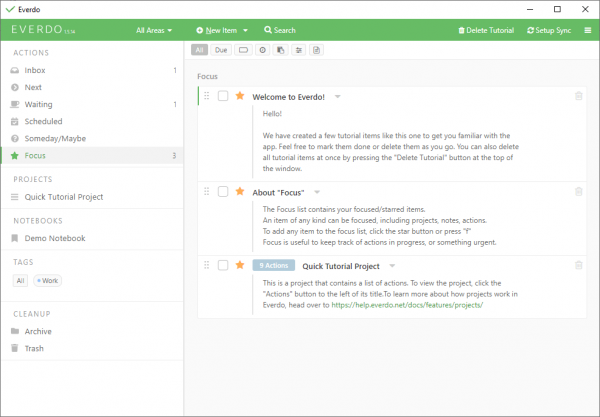The image size is (600, 417).
Task: Click the Archive folder icon
Action: tap(15, 331)
